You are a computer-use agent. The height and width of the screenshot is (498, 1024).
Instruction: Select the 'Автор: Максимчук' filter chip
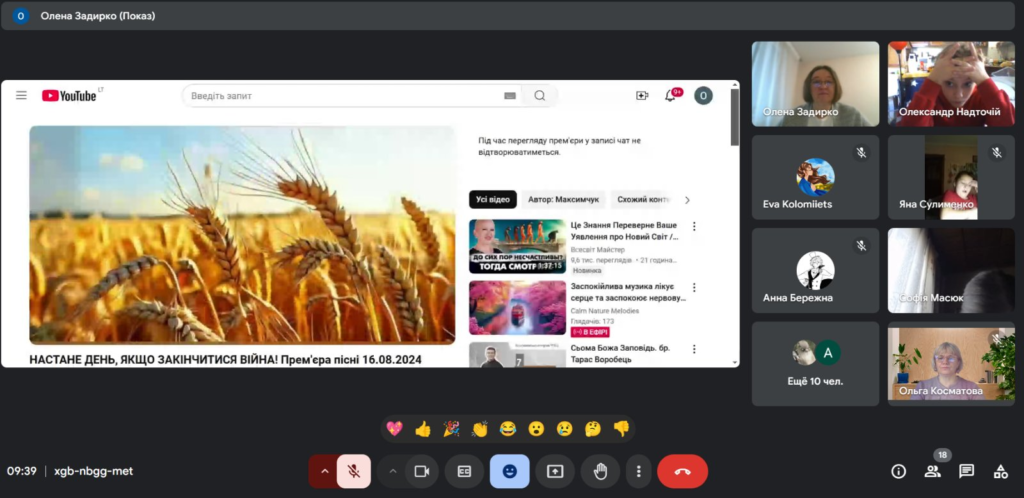pos(562,200)
